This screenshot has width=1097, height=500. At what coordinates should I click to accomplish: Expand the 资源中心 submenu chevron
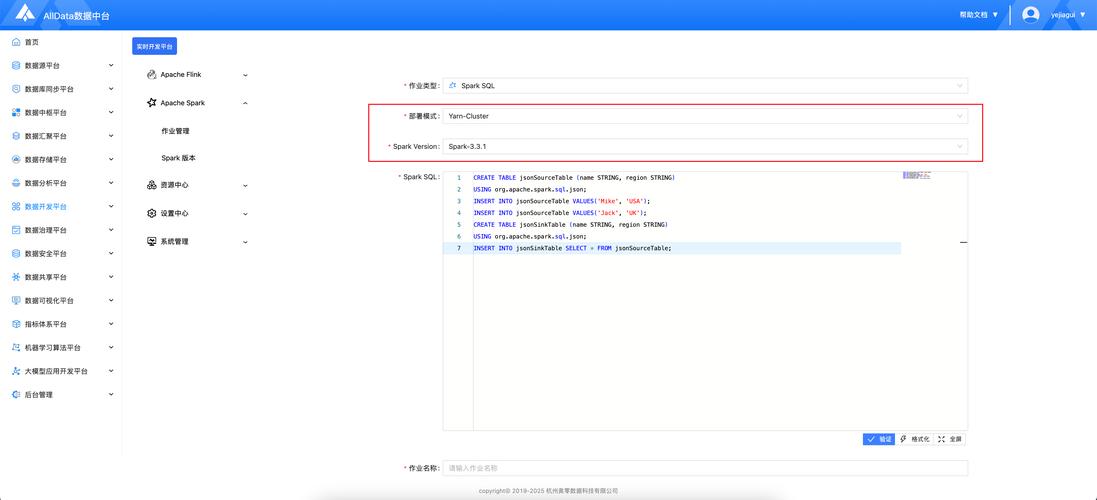(245, 186)
